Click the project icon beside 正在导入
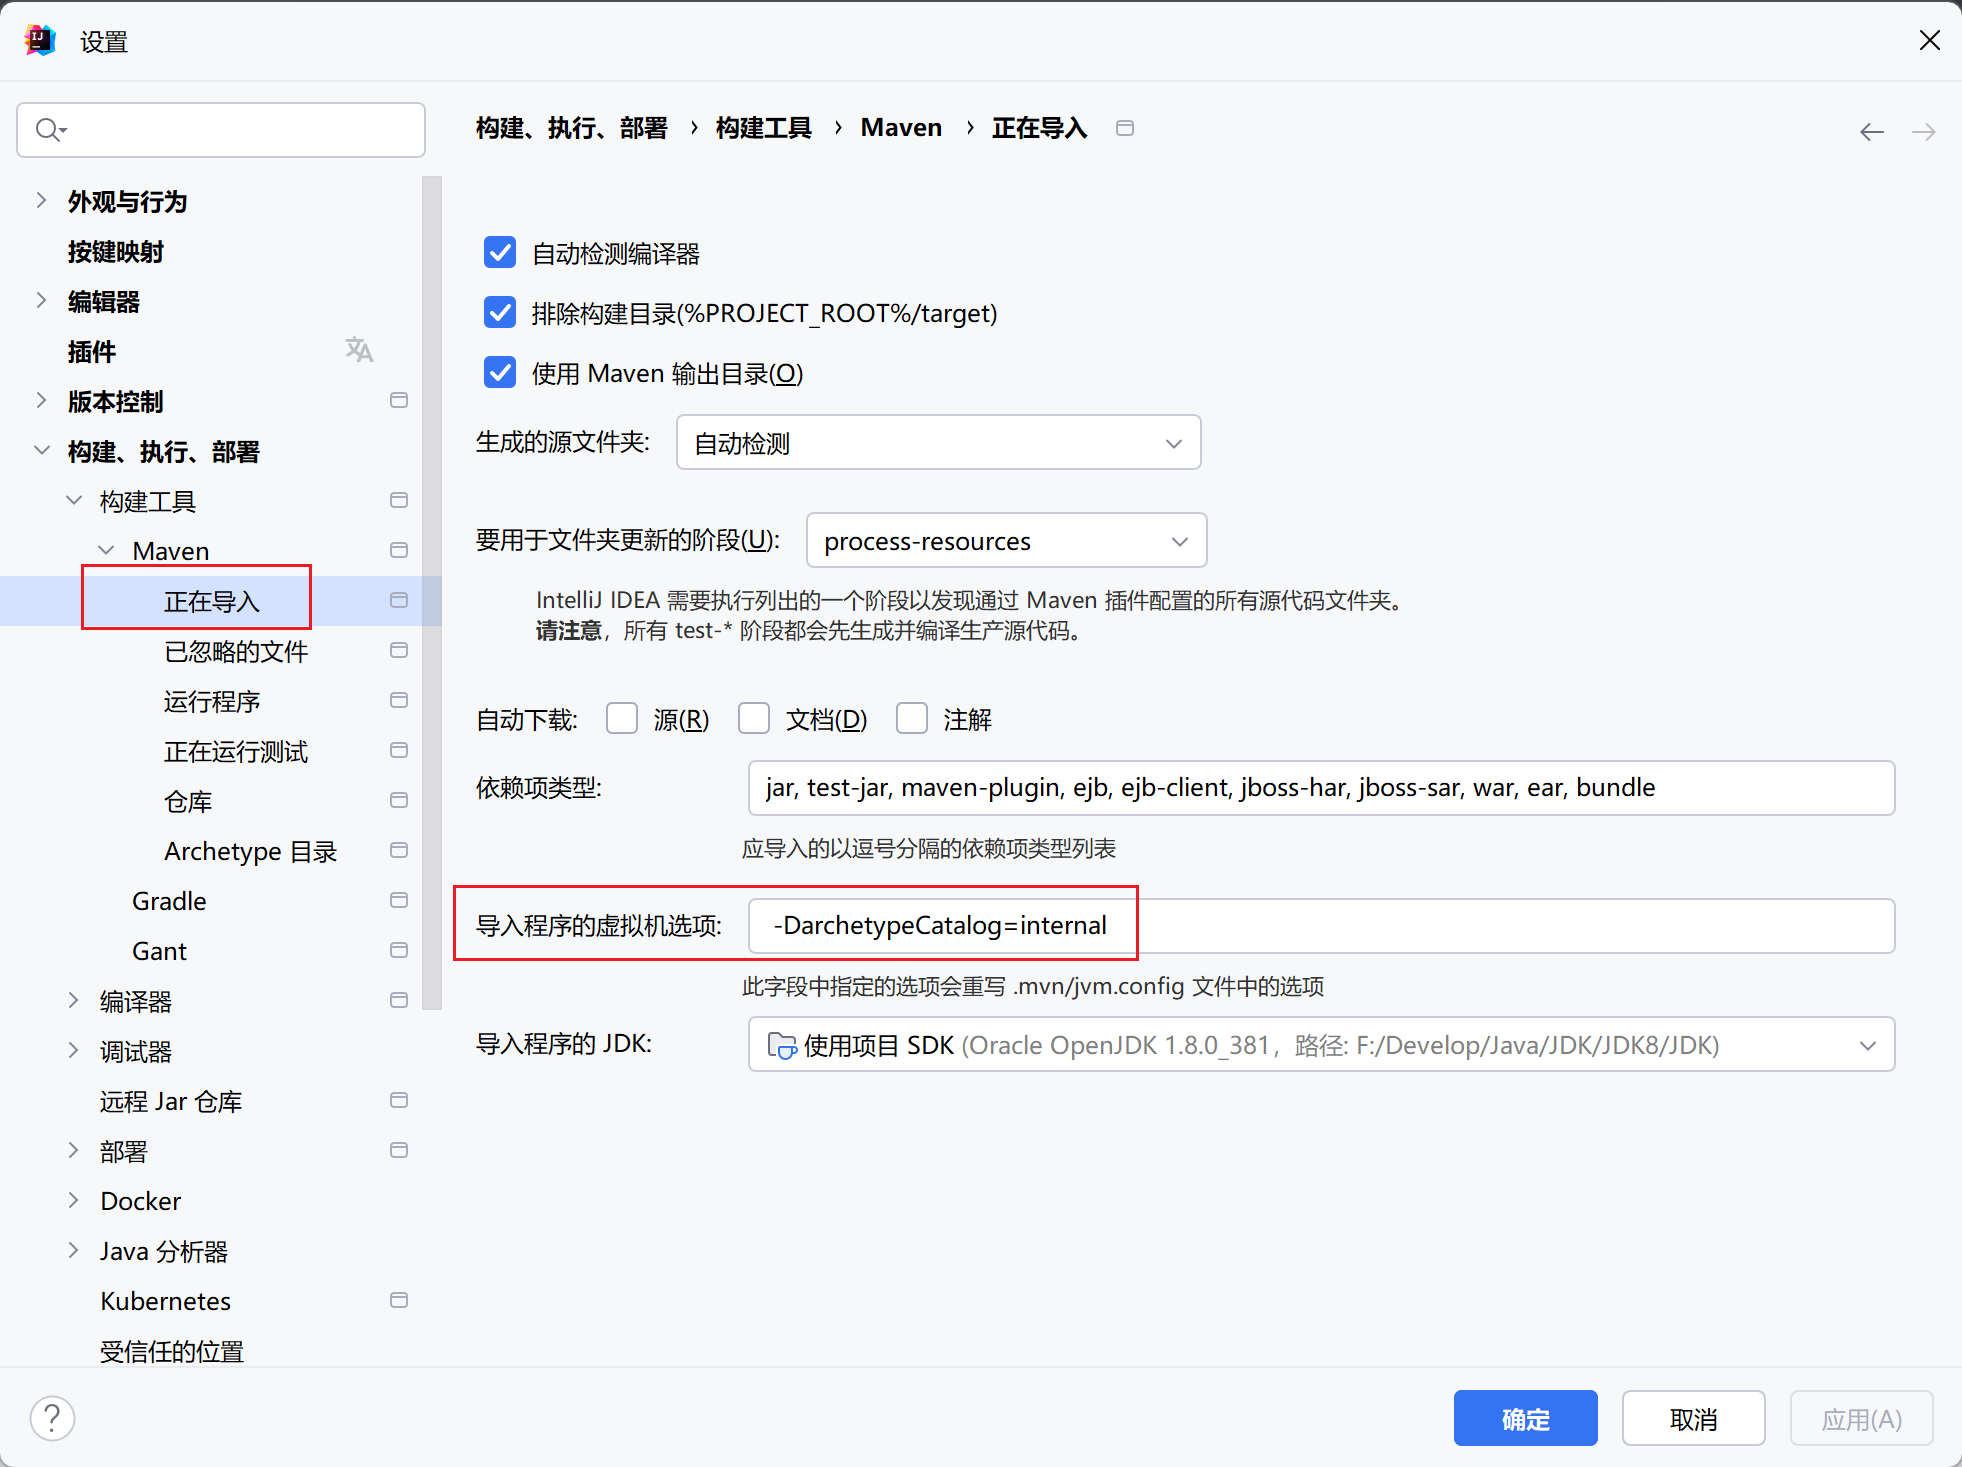1962x1467 pixels. point(399,600)
